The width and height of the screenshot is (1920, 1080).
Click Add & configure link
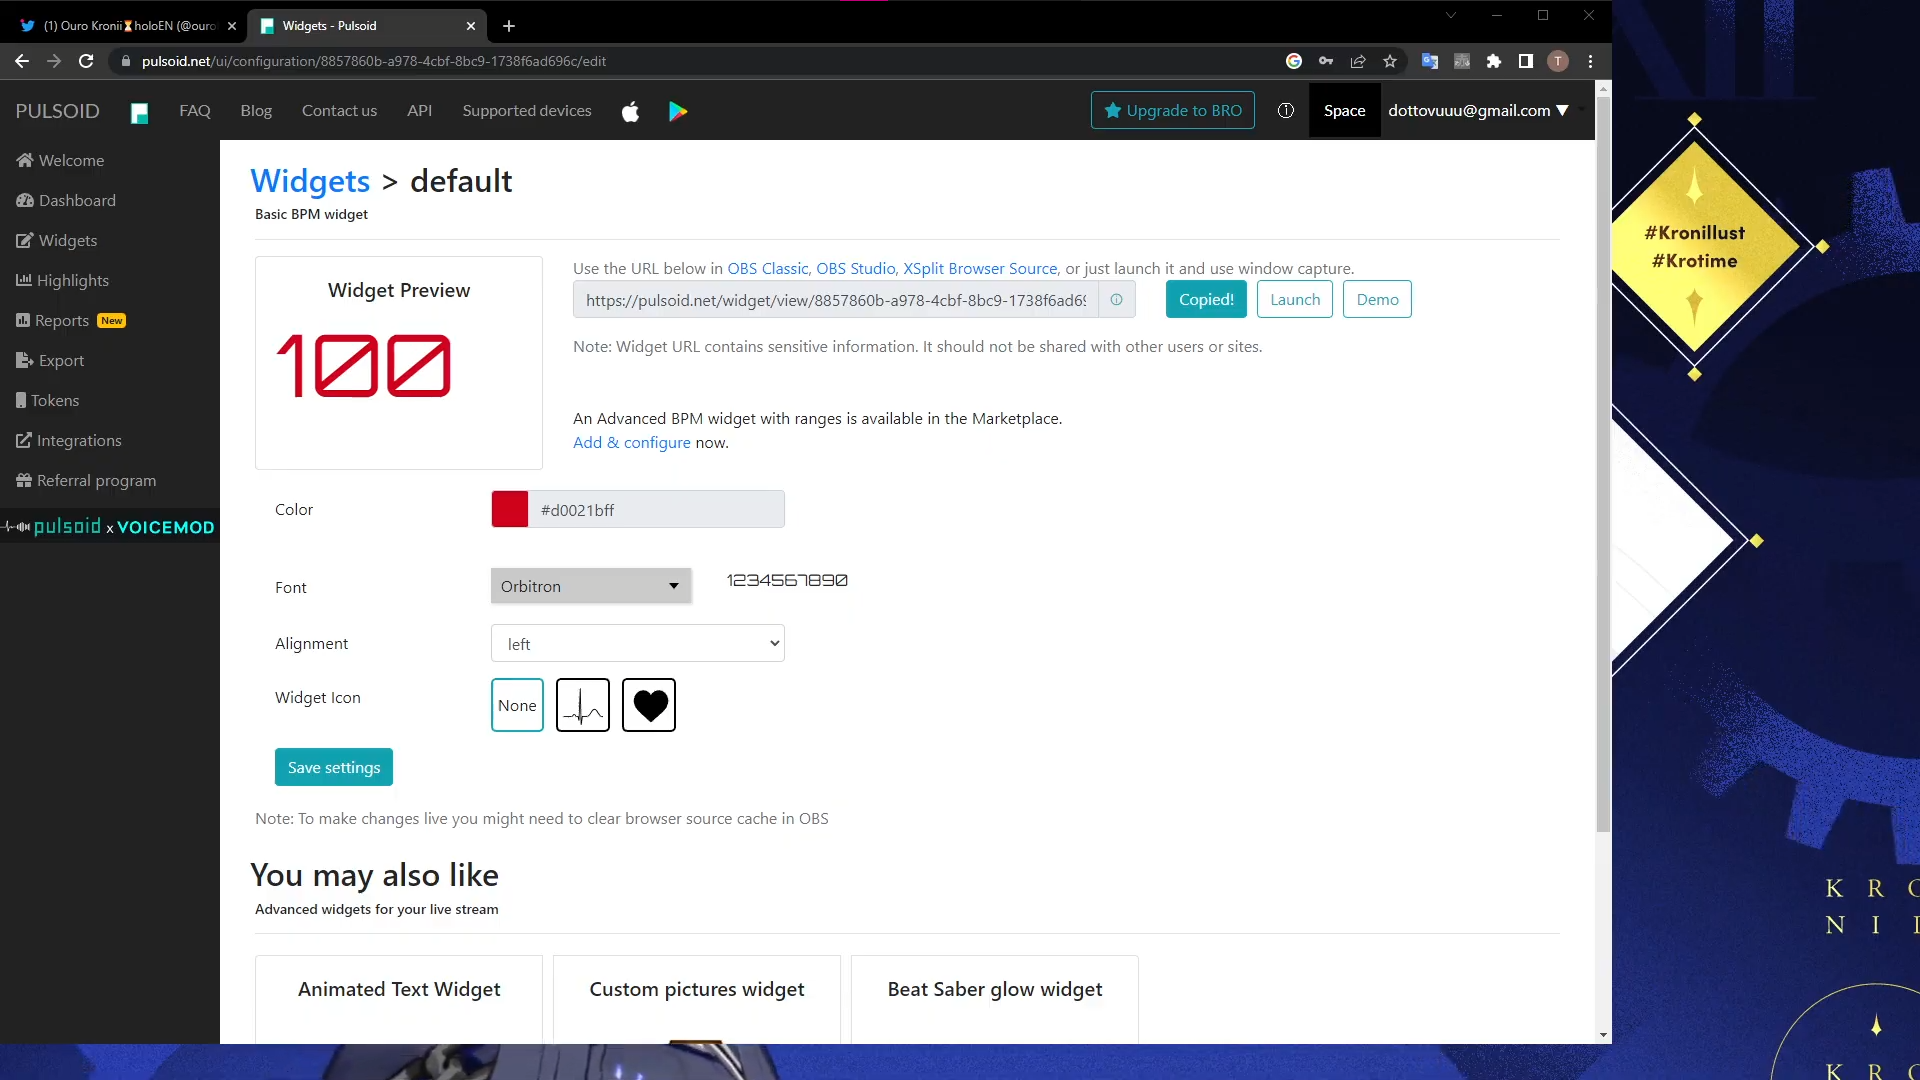(x=631, y=443)
